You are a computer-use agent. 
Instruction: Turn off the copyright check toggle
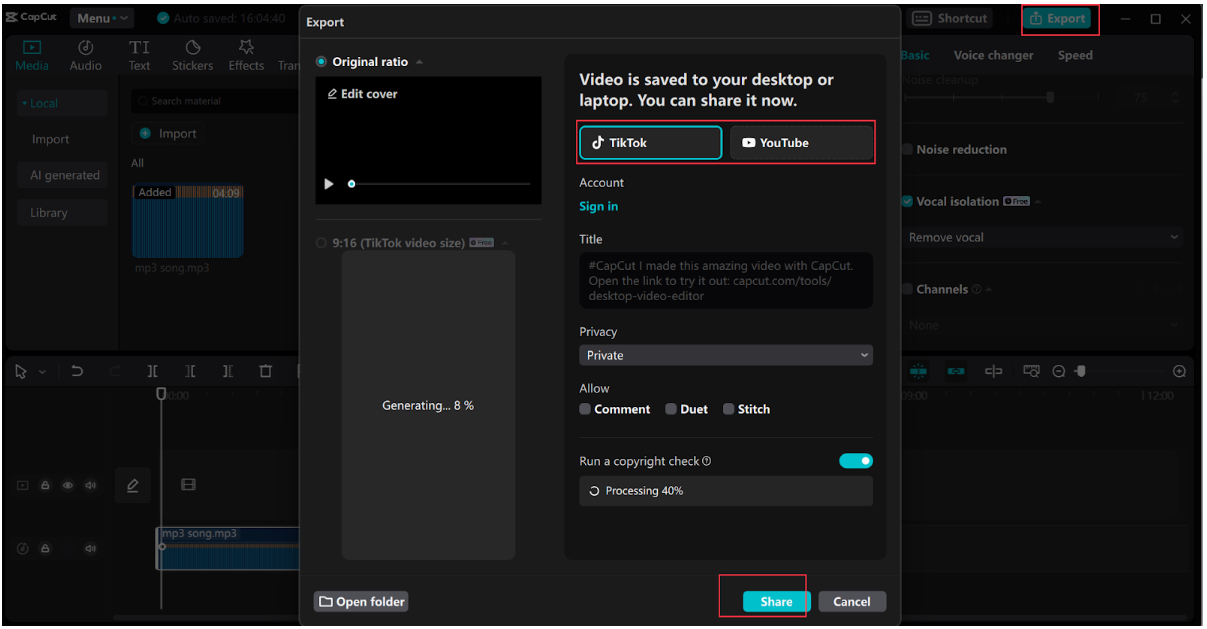pos(856,461)
